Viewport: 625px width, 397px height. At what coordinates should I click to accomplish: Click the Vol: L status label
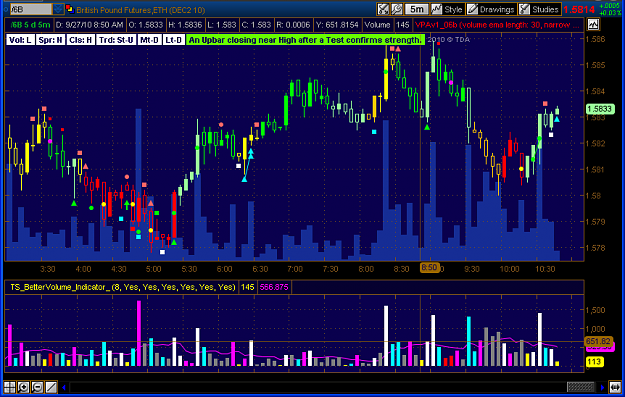(20, 40)
